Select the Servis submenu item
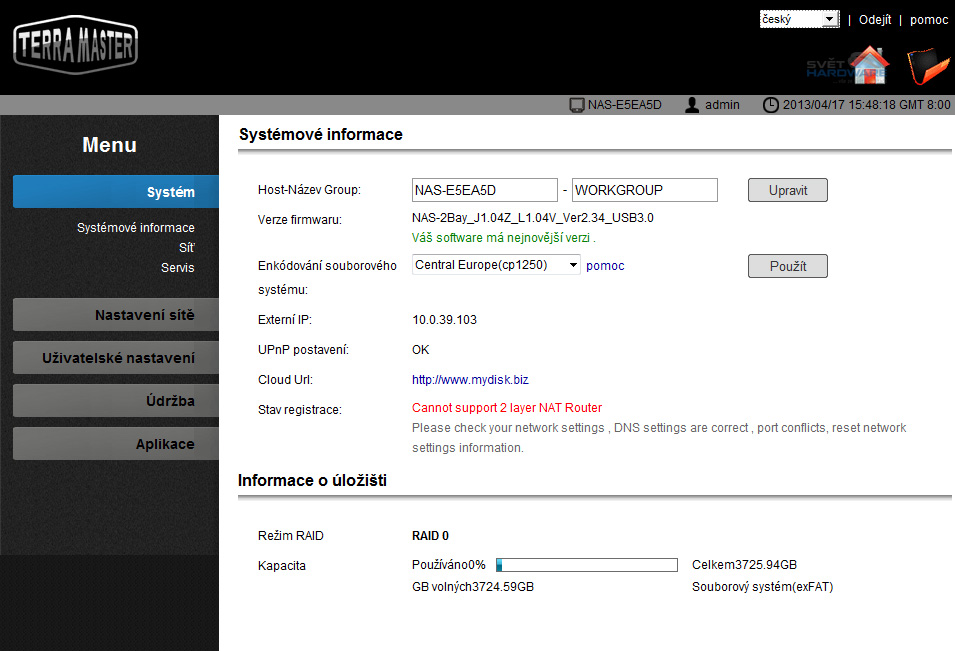This screenshot has height=651, width=955. coord(177,268)
